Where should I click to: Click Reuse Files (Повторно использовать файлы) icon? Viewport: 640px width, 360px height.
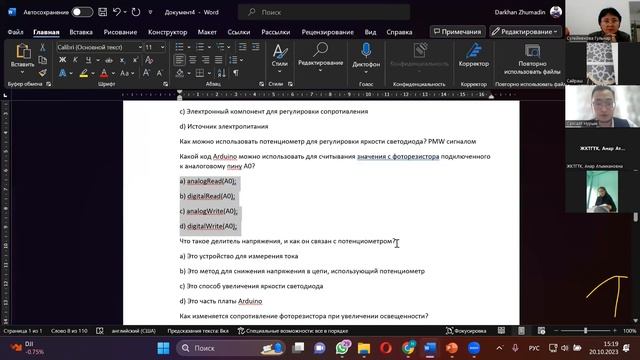(x=532, y=59)
